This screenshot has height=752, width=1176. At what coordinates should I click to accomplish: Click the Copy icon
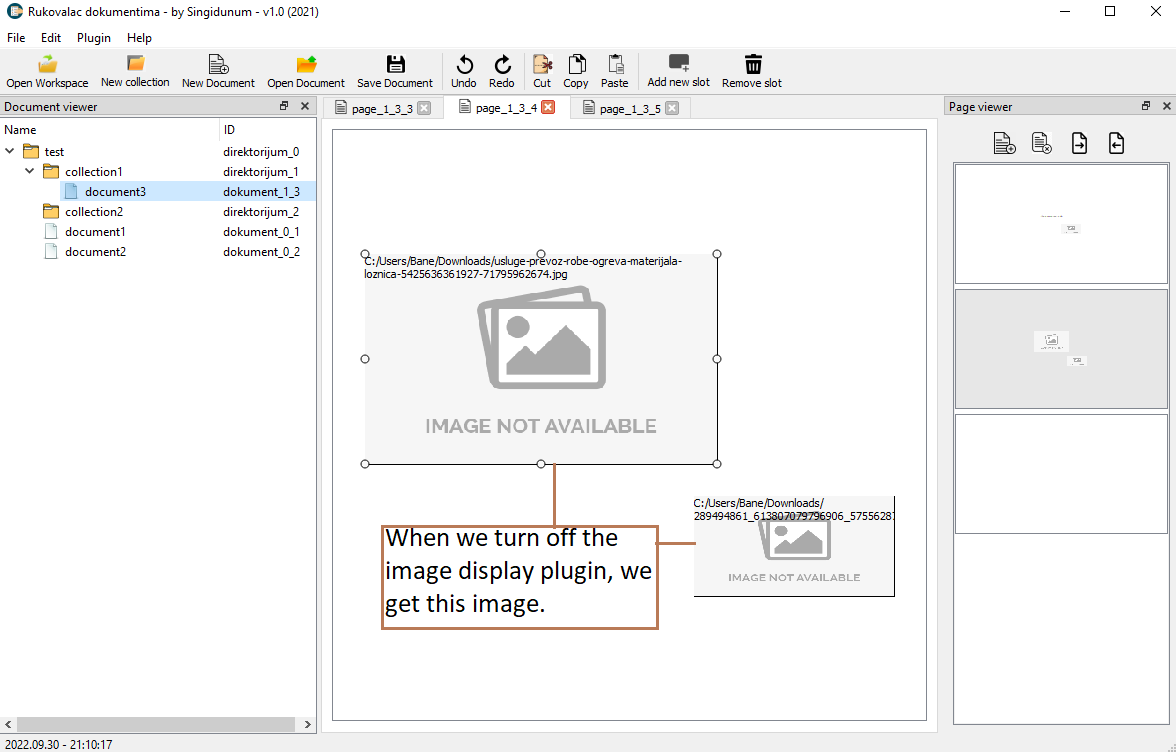point(576,63)
